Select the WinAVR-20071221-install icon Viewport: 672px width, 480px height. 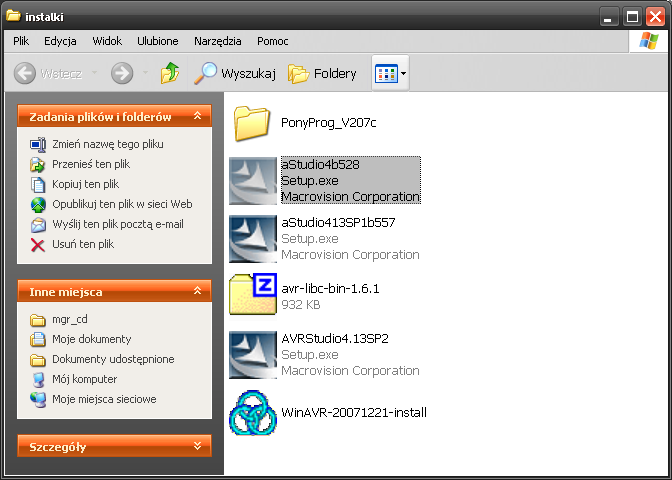(253, 412)
